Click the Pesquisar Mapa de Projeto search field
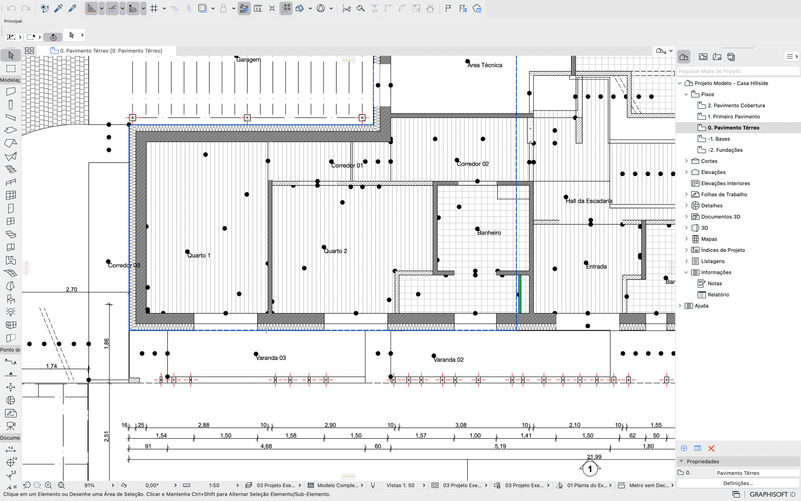801x501 pixels. (738, 71)
